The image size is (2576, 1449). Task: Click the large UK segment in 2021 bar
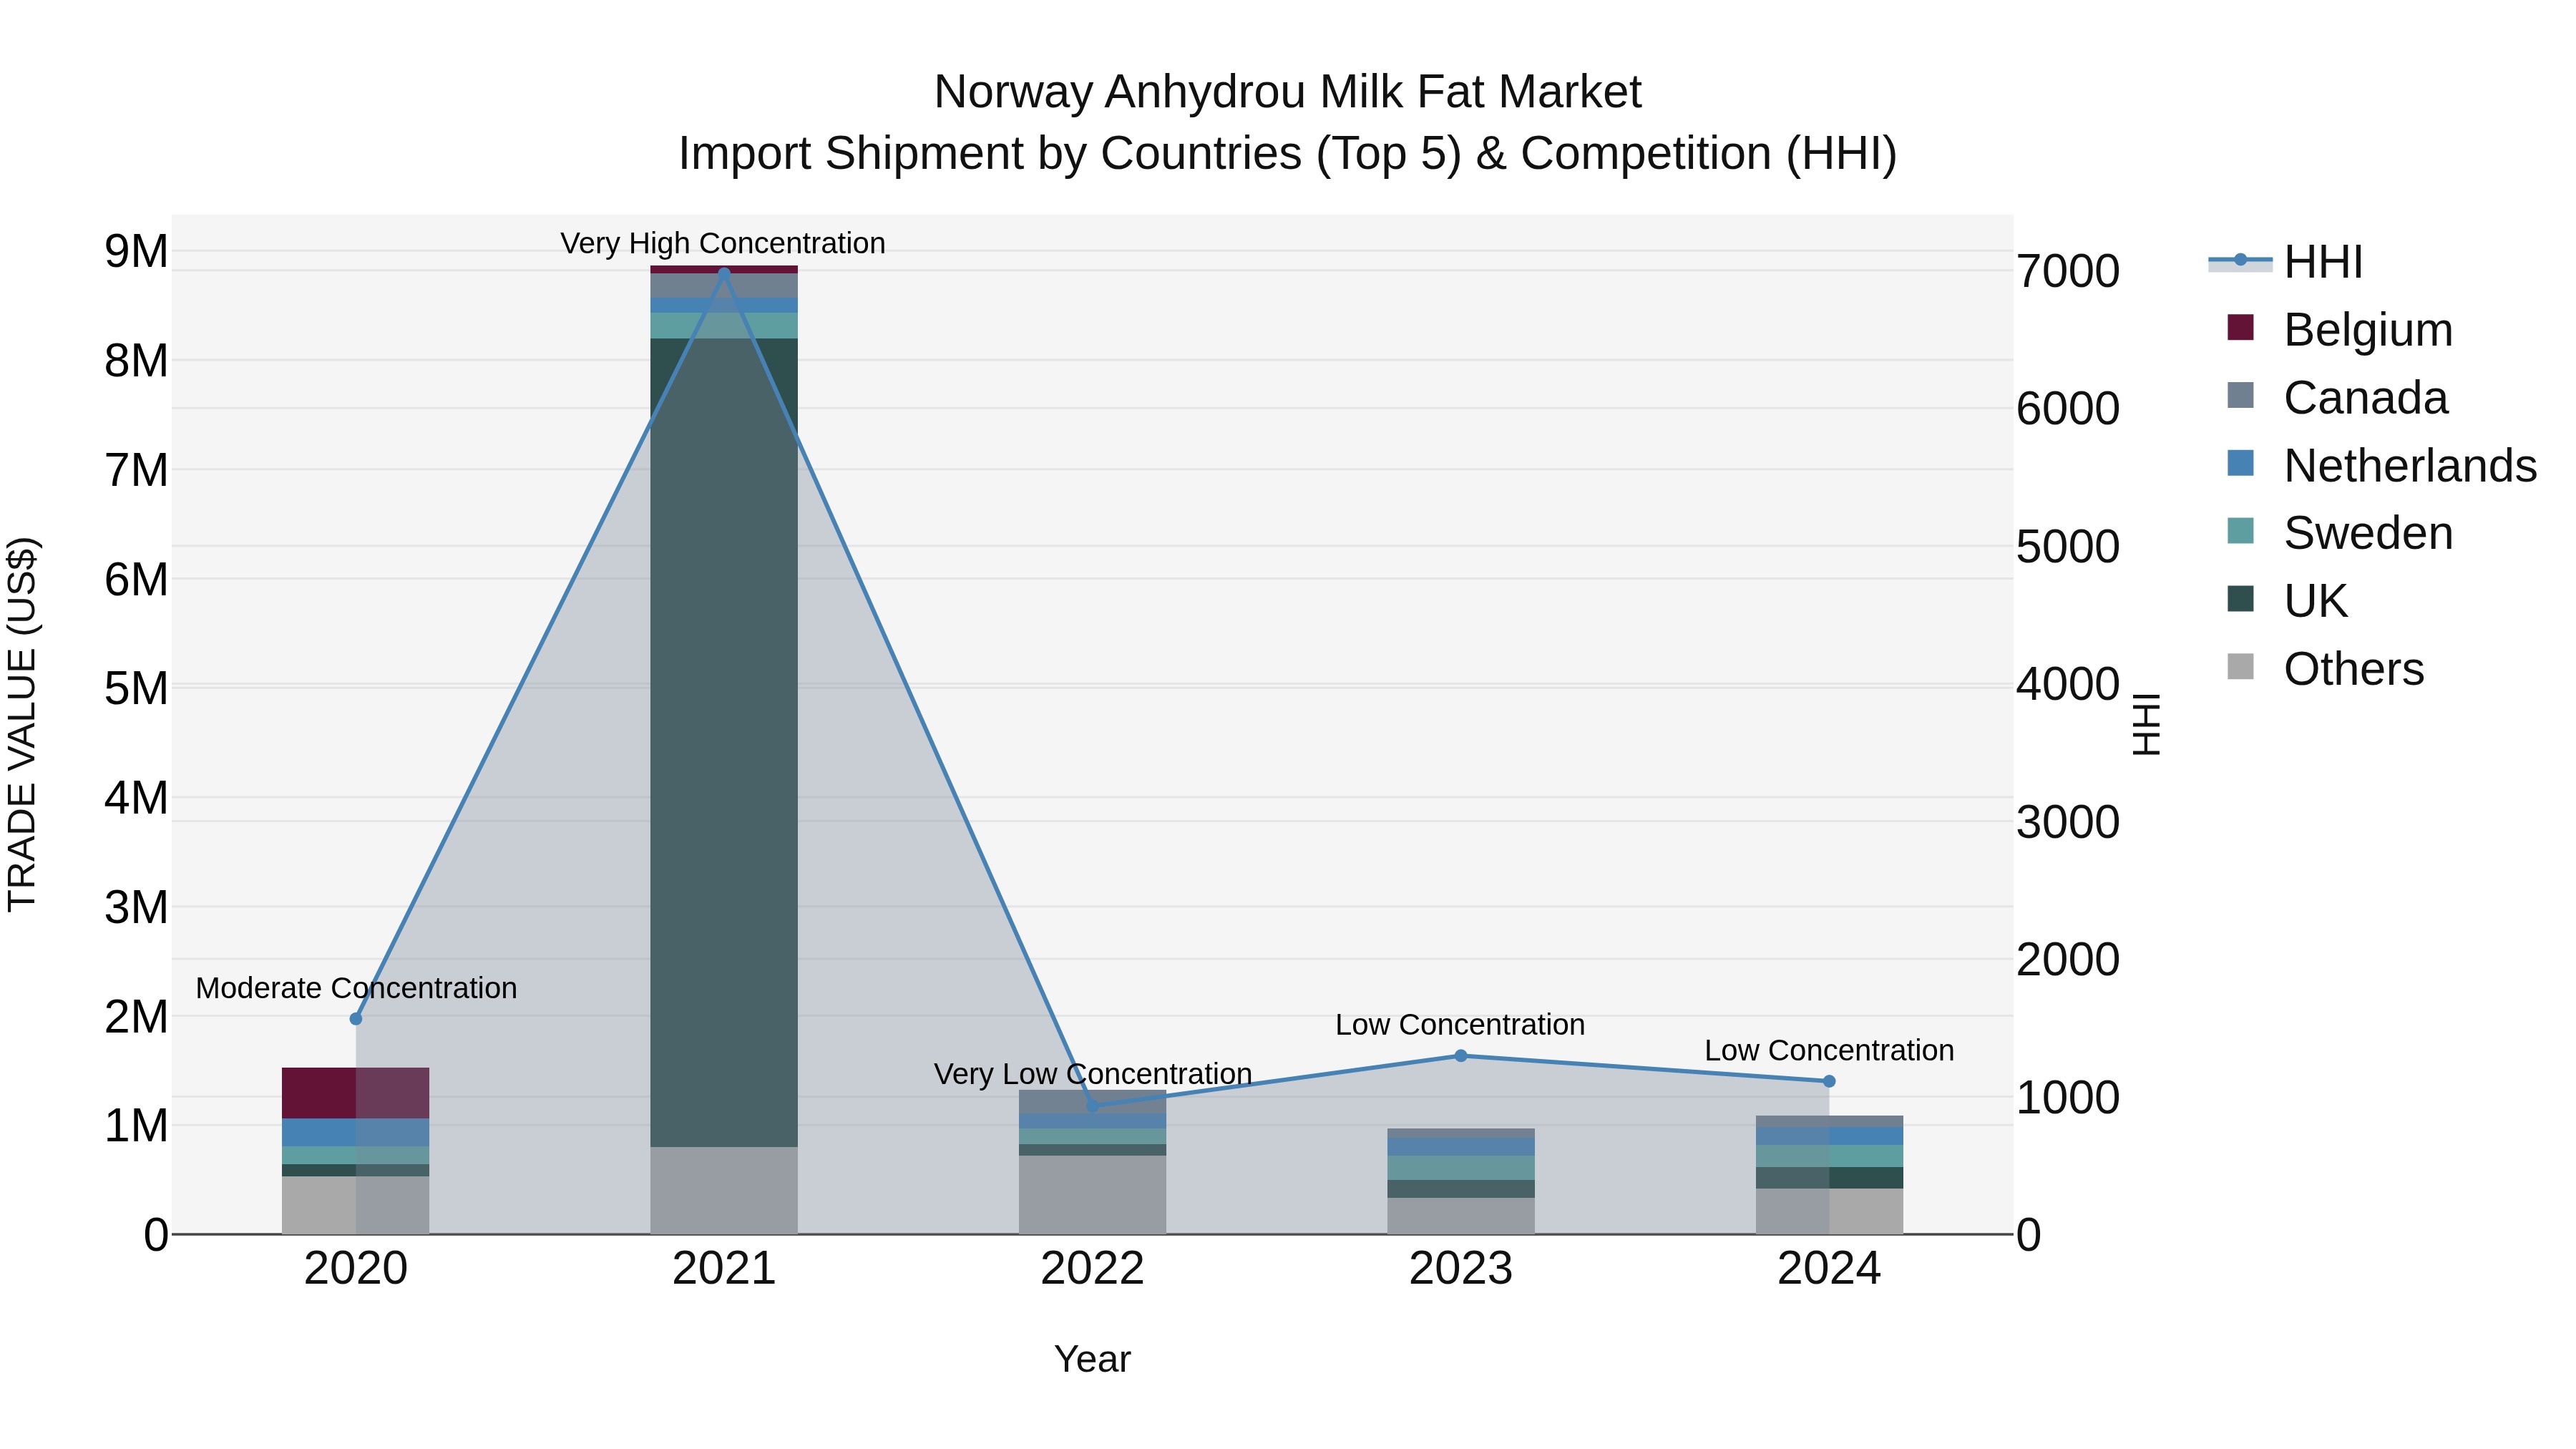(724, 742)
